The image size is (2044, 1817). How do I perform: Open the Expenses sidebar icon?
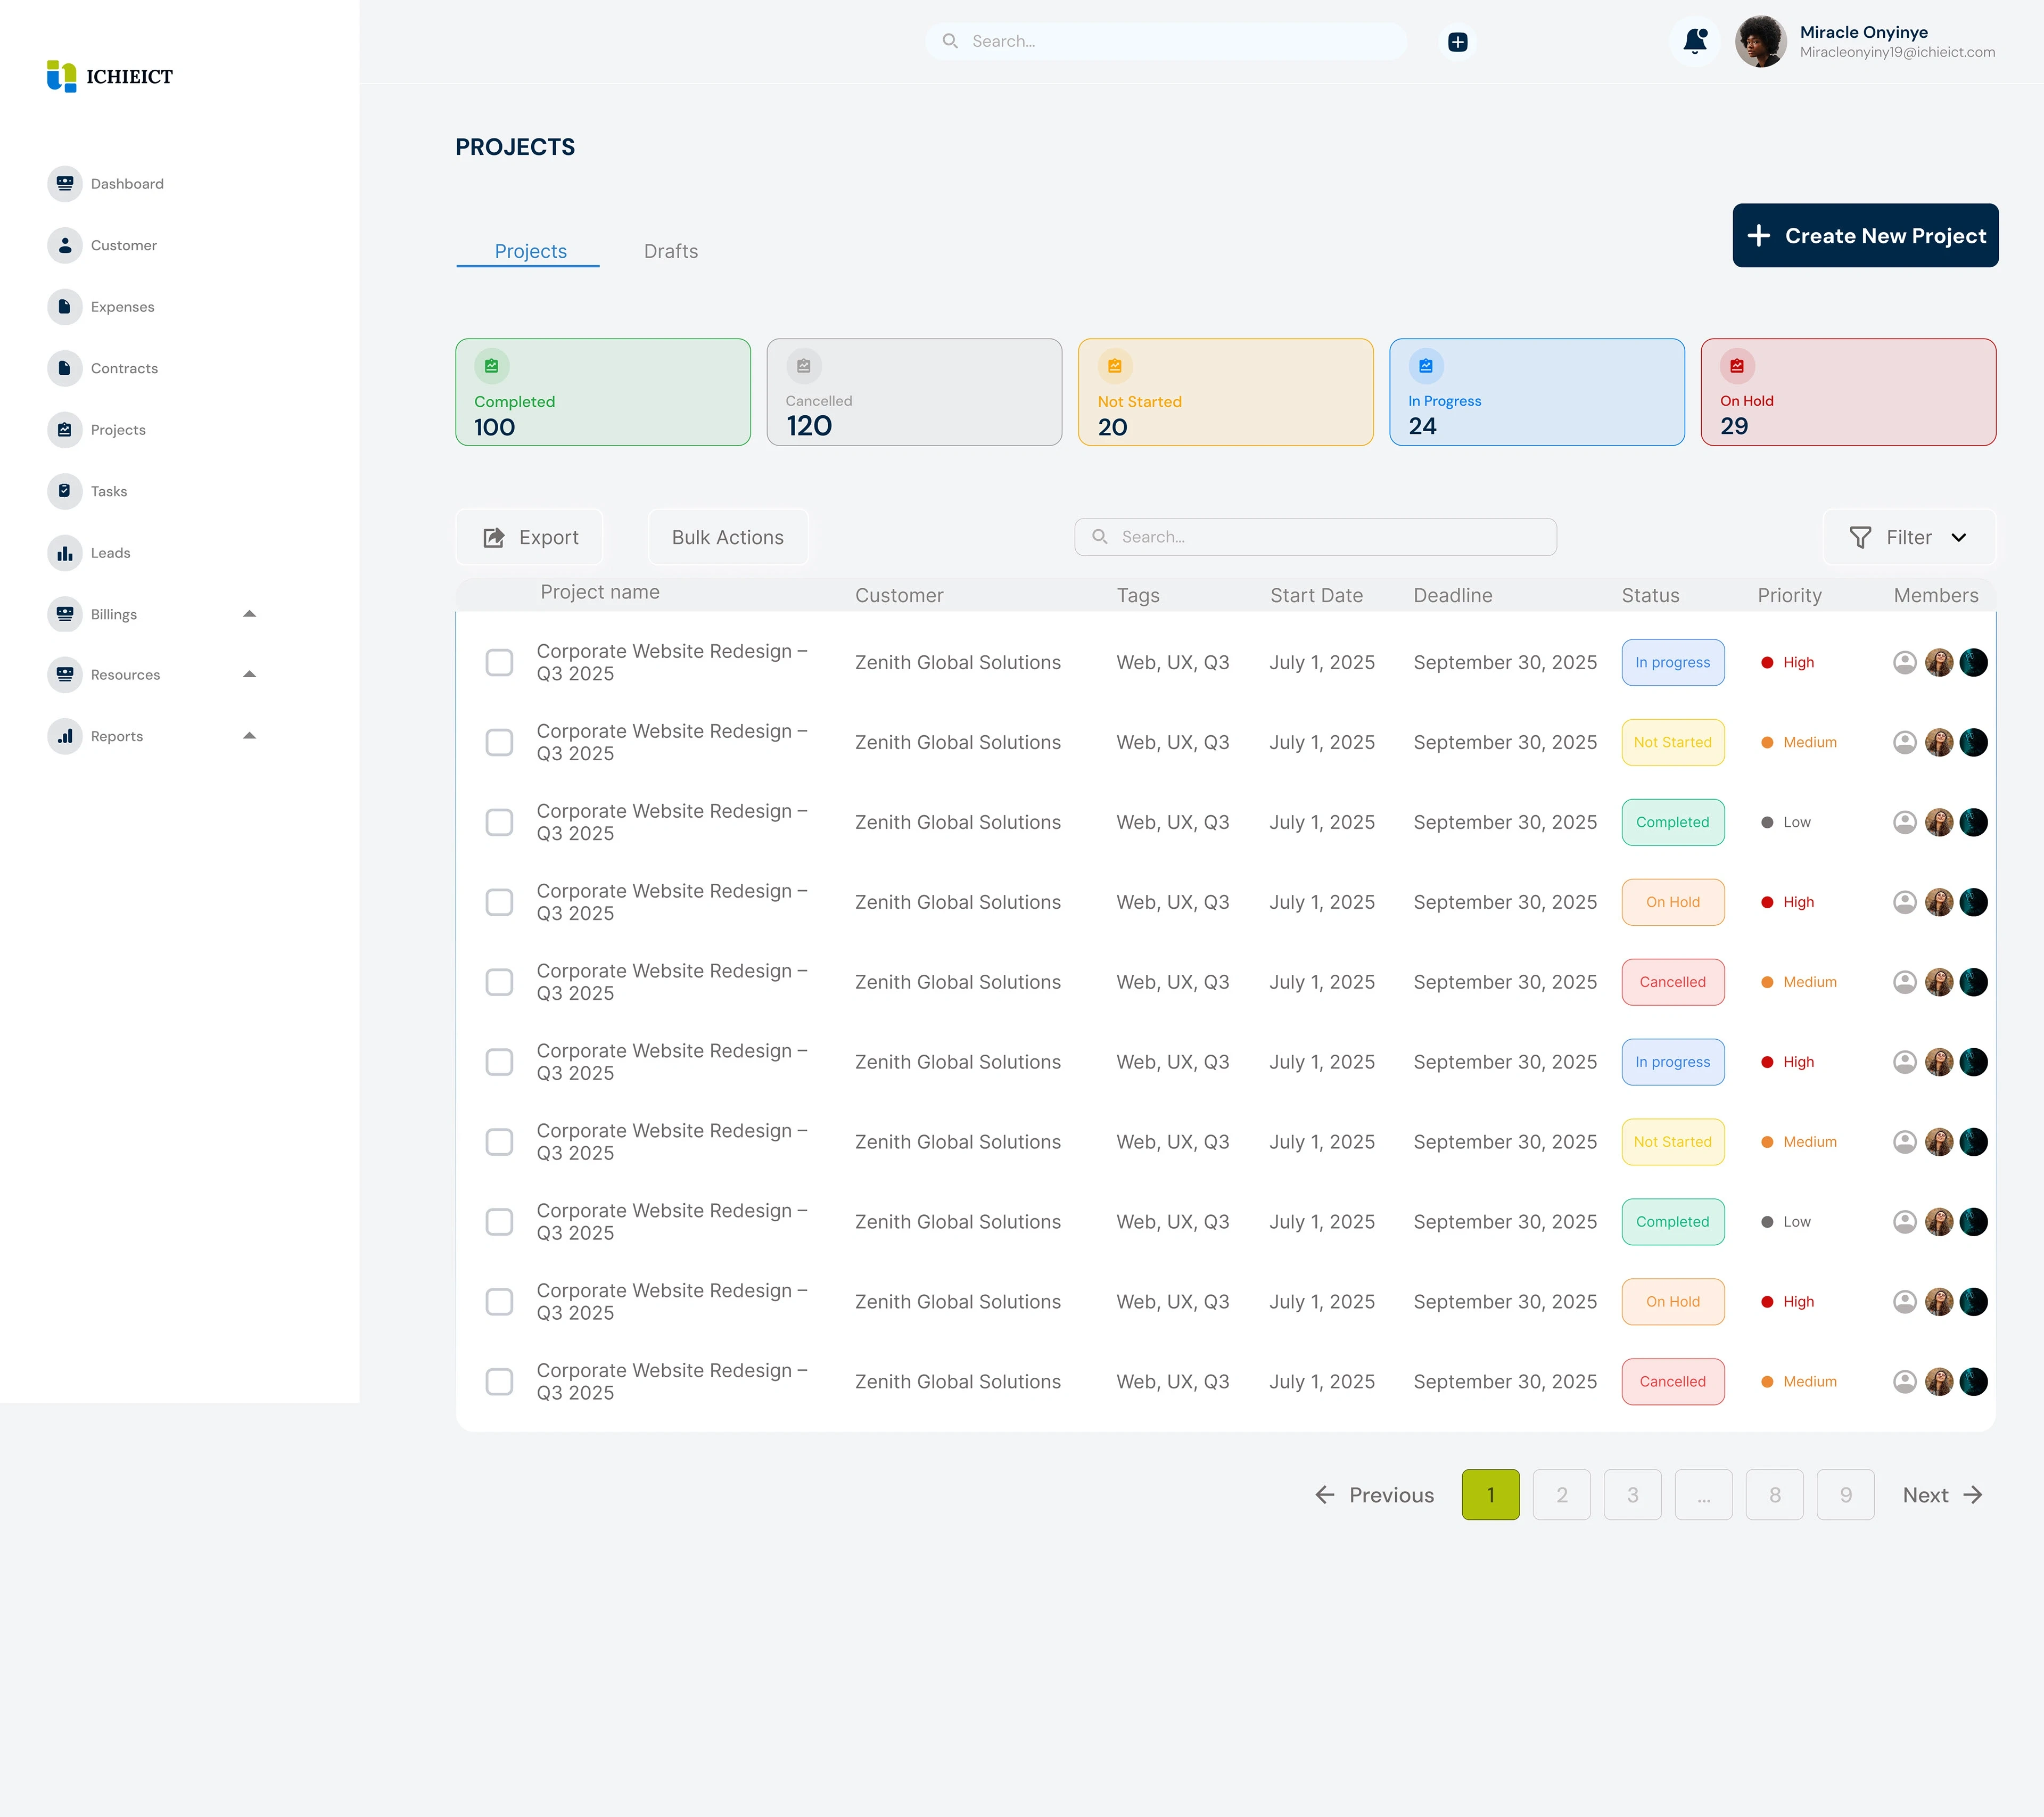click(x=65, y=307)
